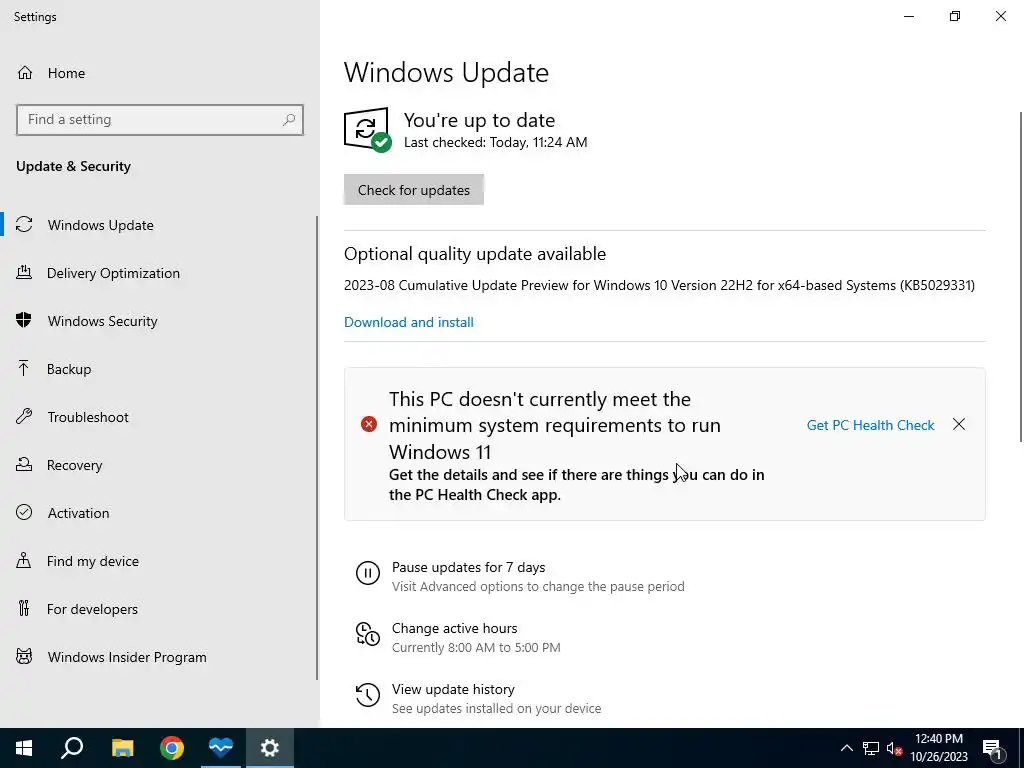Open Backup settings page
Viewport: 1024px width, 768px height.
(158, 369)
